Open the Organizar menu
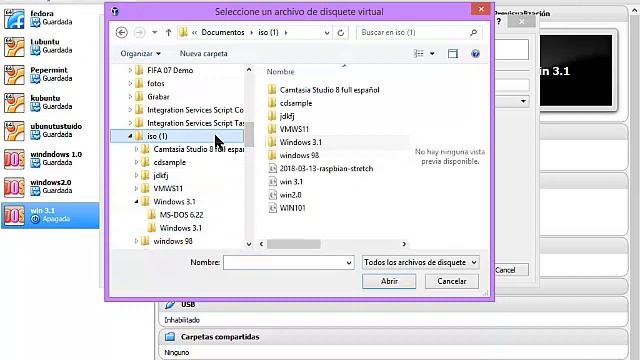This screenshot has height=360, width=640. pos(140,53)
